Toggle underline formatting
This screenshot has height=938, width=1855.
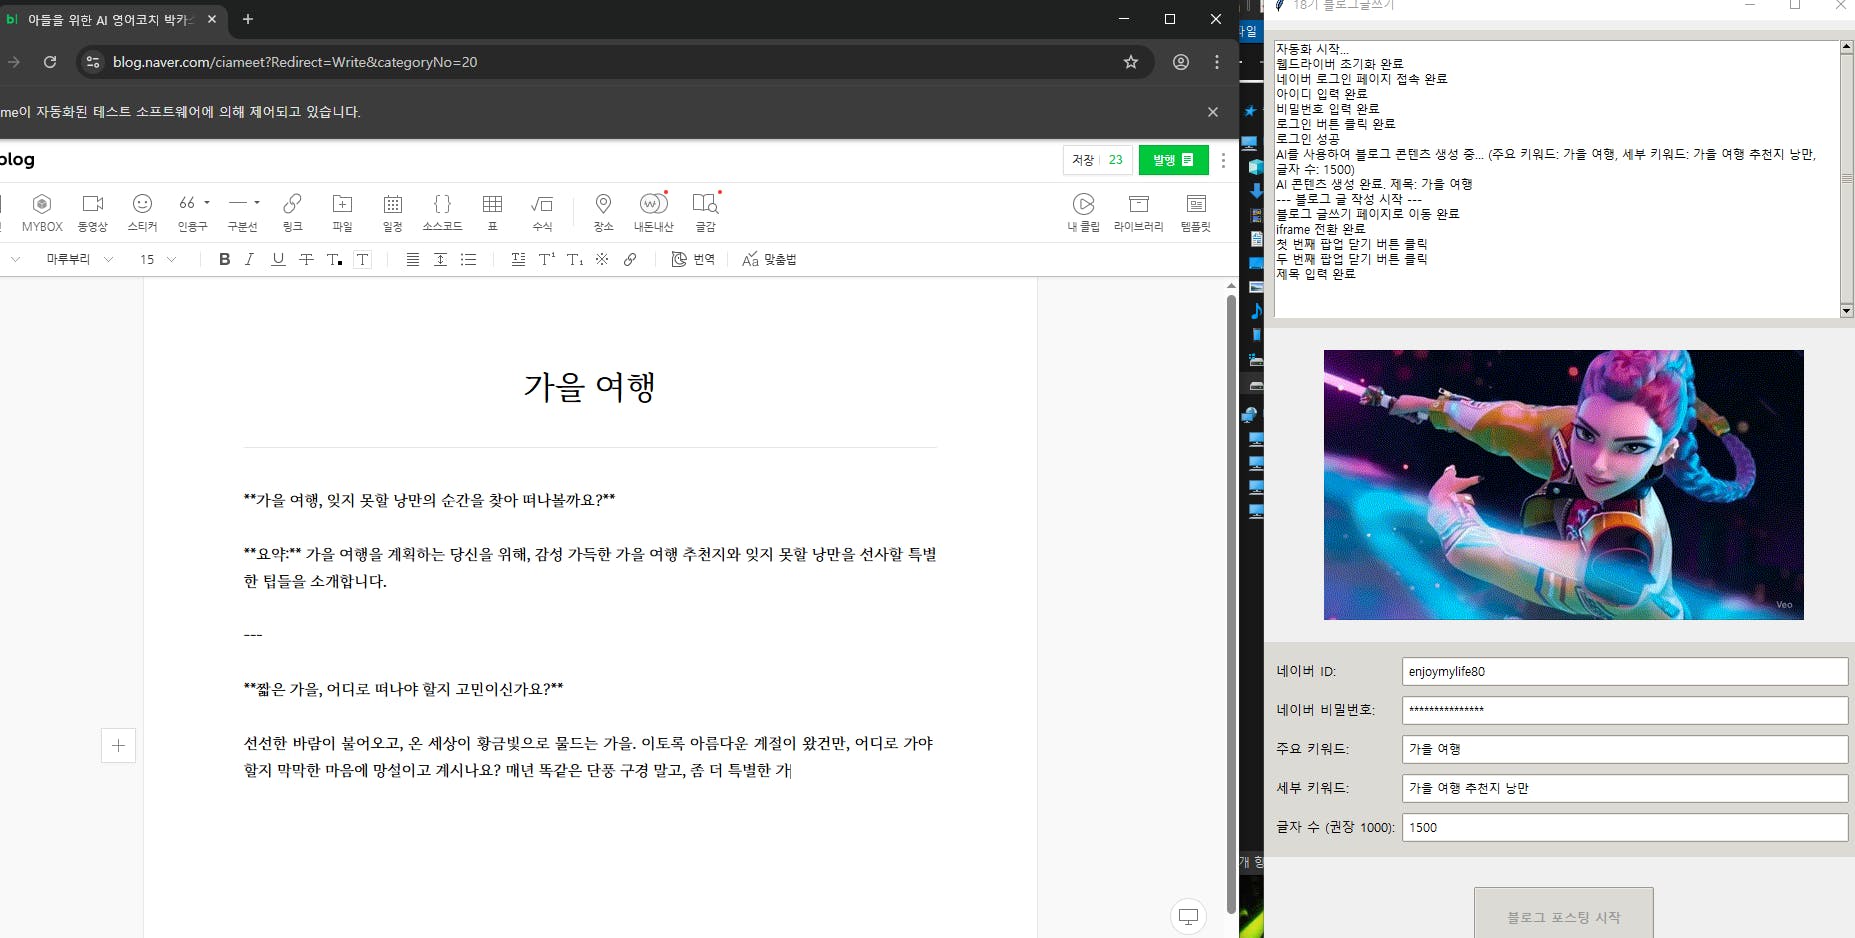pyautogui.click(x=278, y=259)
